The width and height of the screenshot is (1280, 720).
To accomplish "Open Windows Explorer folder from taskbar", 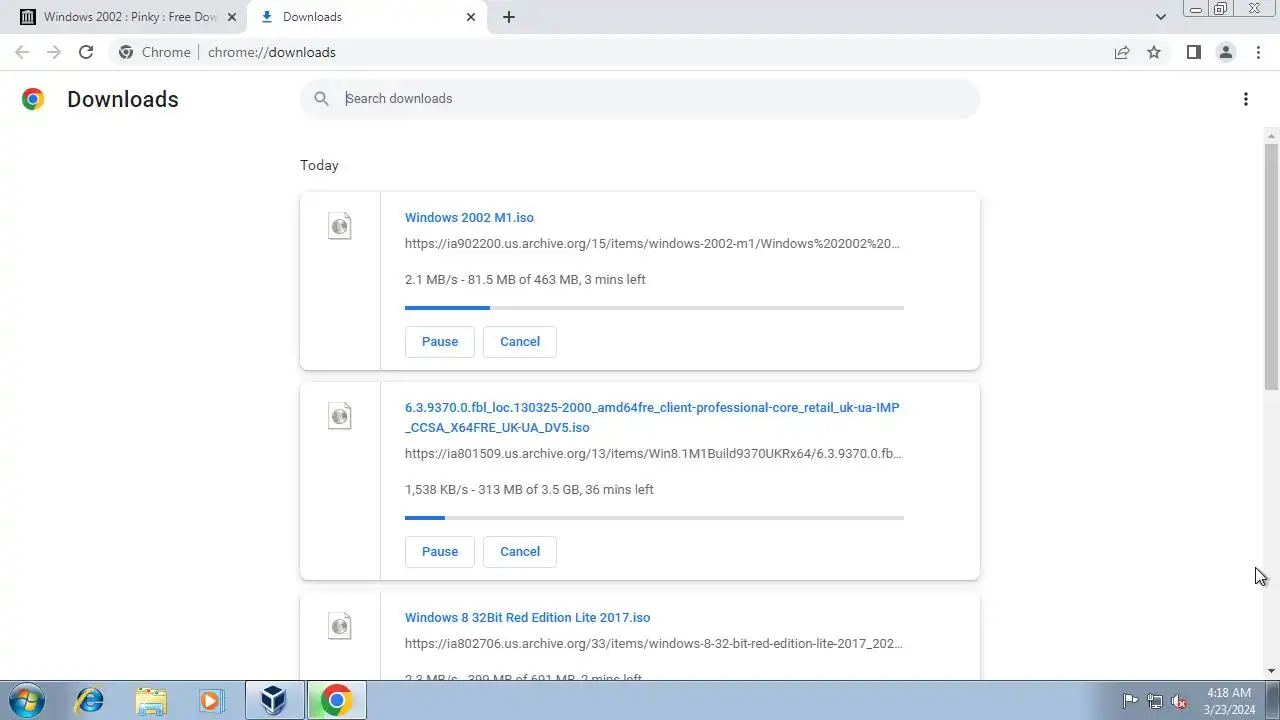I will pos(151,701).
